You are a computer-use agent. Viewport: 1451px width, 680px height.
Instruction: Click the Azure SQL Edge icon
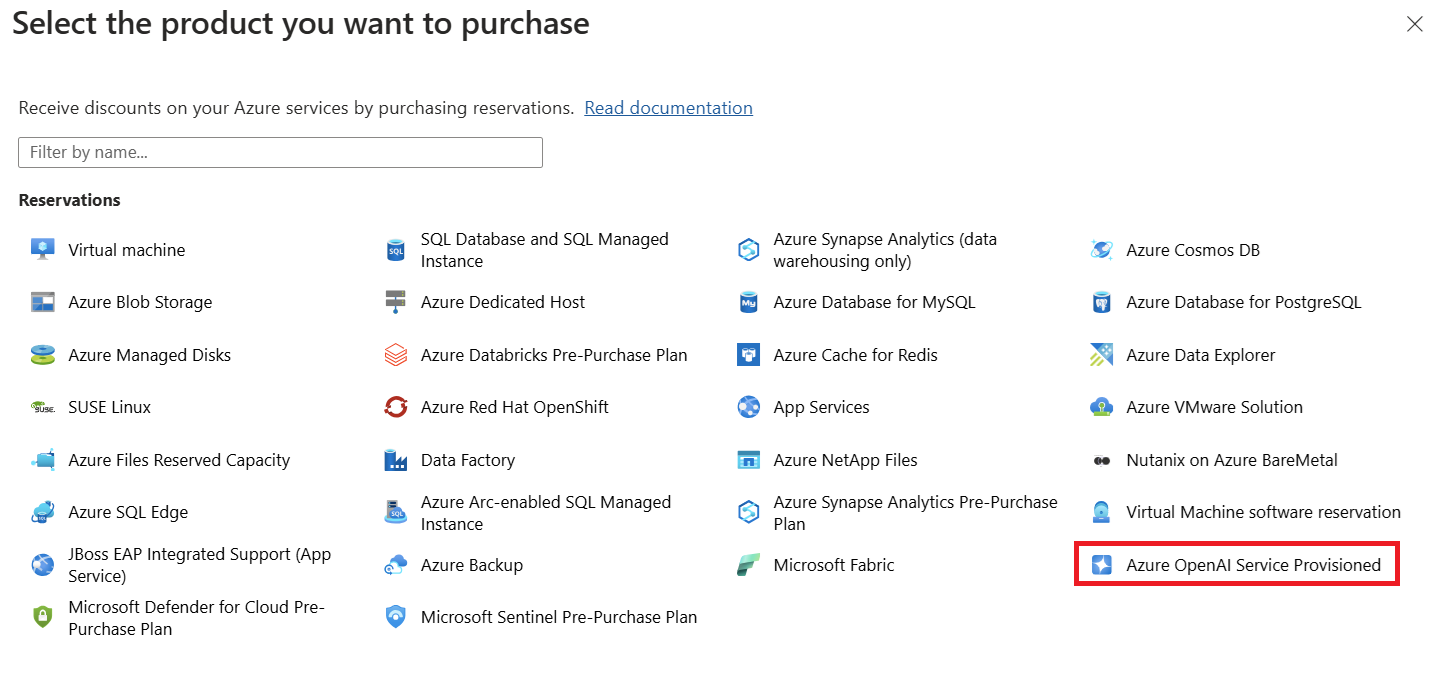click(42, 512)
